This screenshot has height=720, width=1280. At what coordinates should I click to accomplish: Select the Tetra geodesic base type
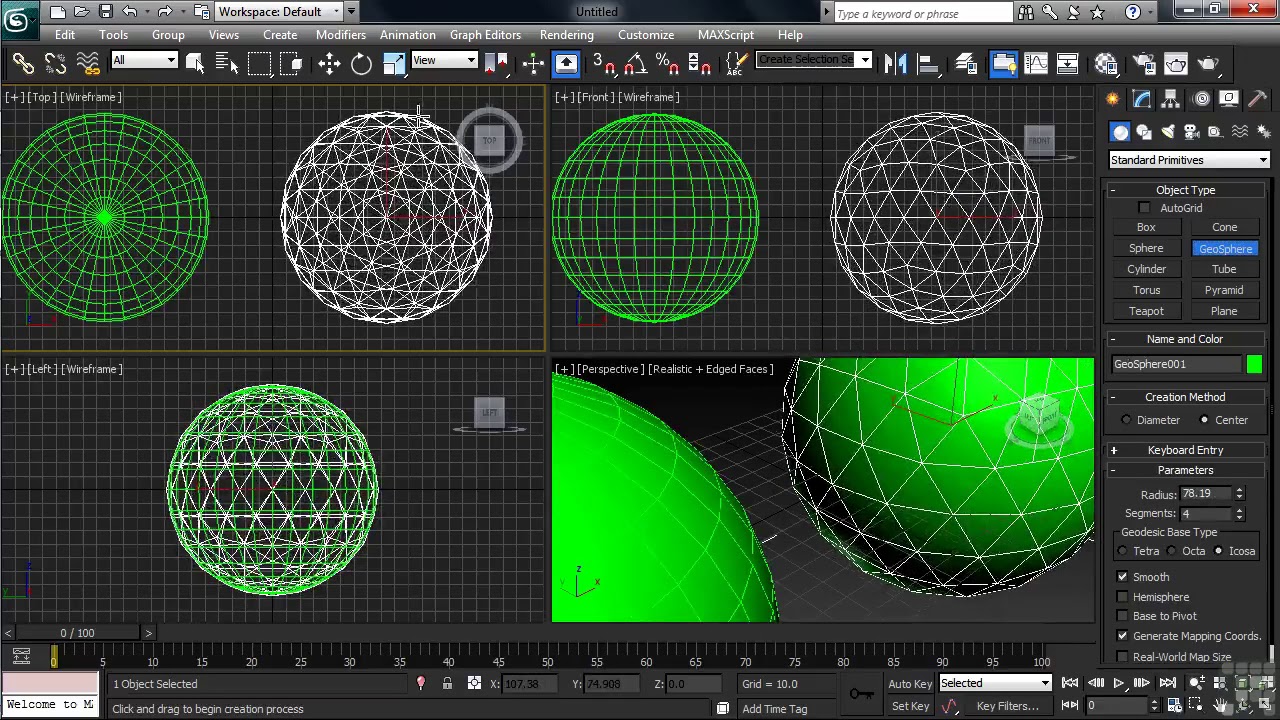click(1122, 551)
